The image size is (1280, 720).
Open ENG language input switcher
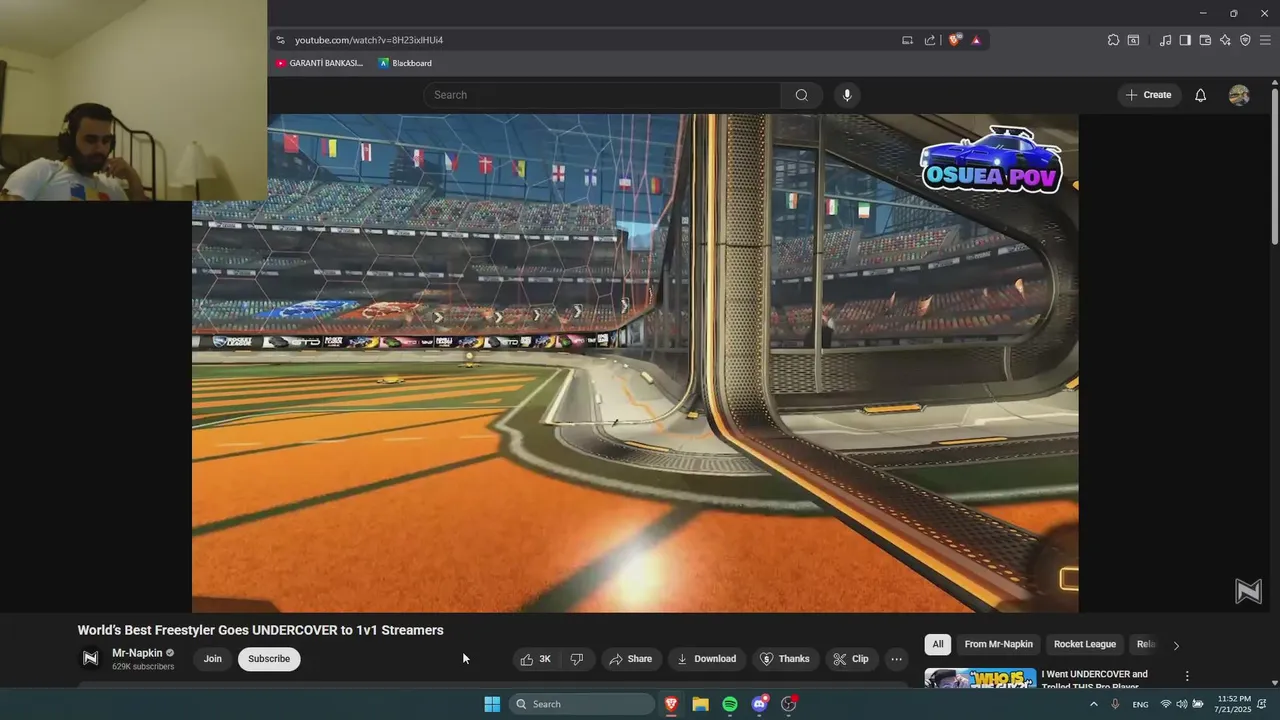[1140, 704]
